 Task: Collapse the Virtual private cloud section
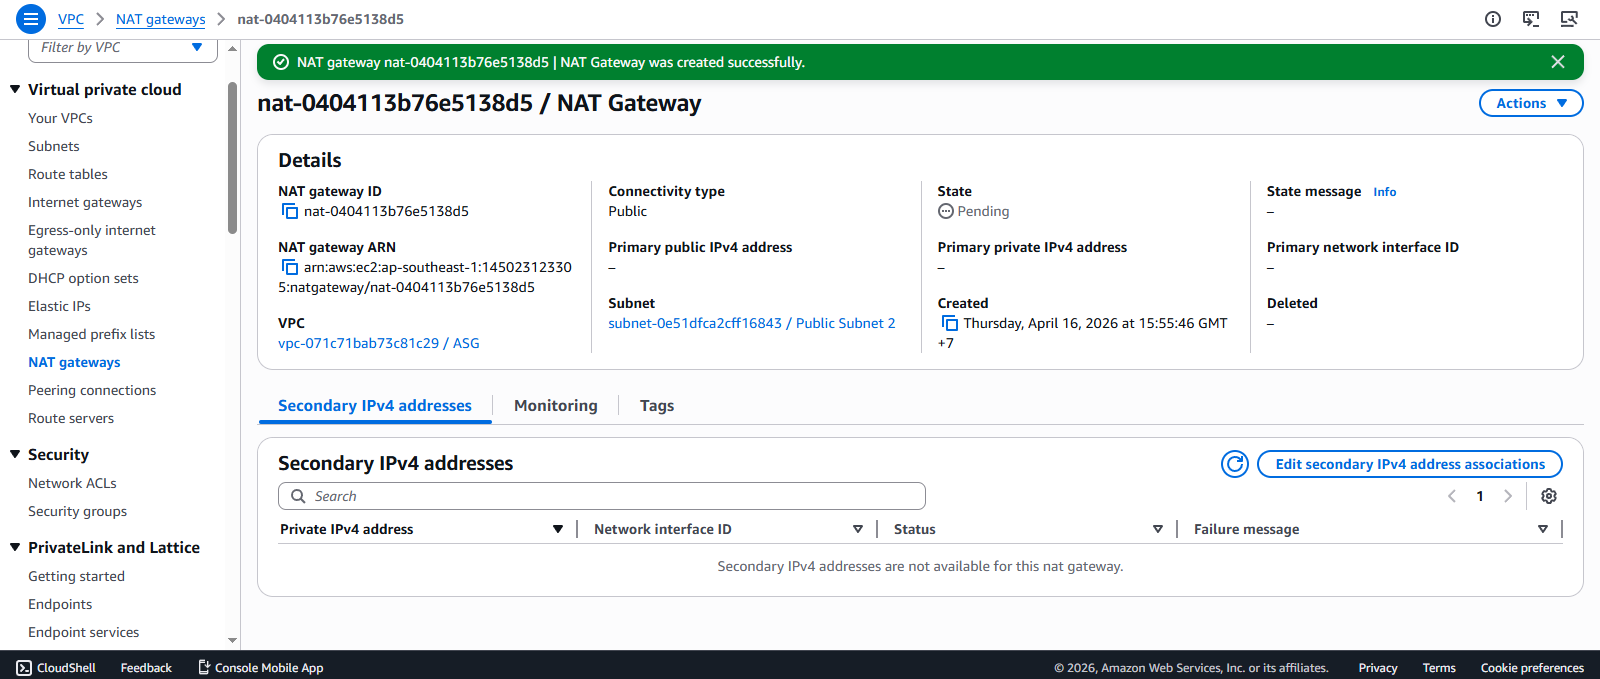click(x=15, y=89)
